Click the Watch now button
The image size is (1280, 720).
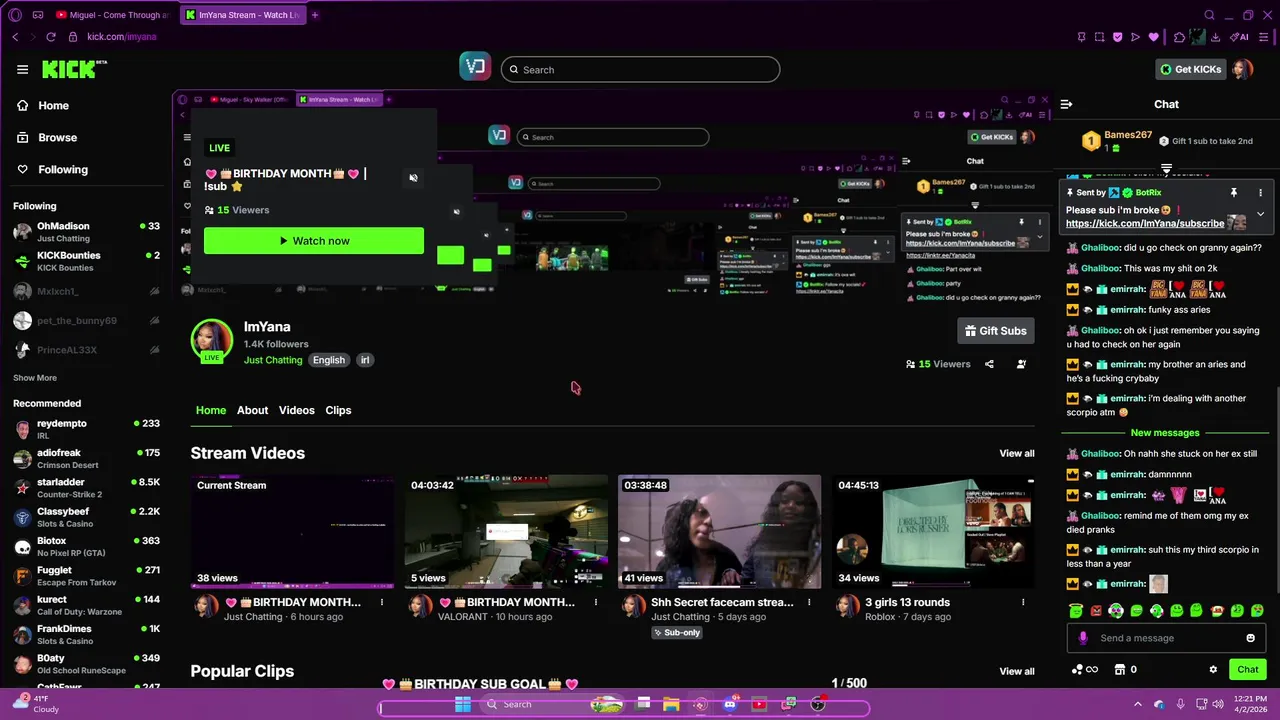click(x=314, y=241)
